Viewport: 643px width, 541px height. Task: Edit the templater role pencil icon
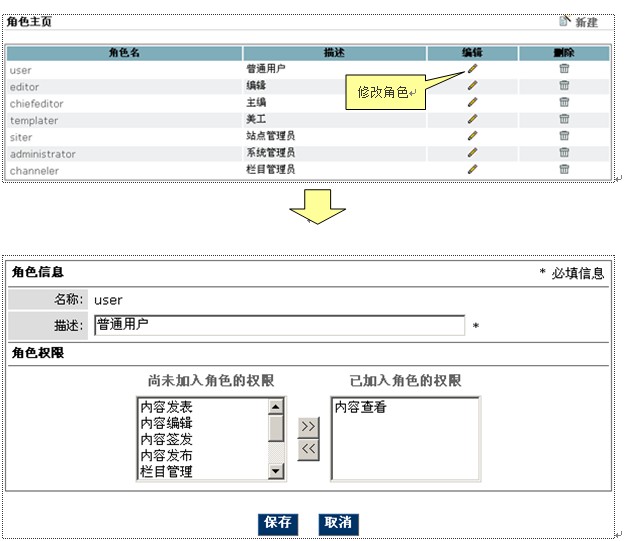(x=472, y=119)
